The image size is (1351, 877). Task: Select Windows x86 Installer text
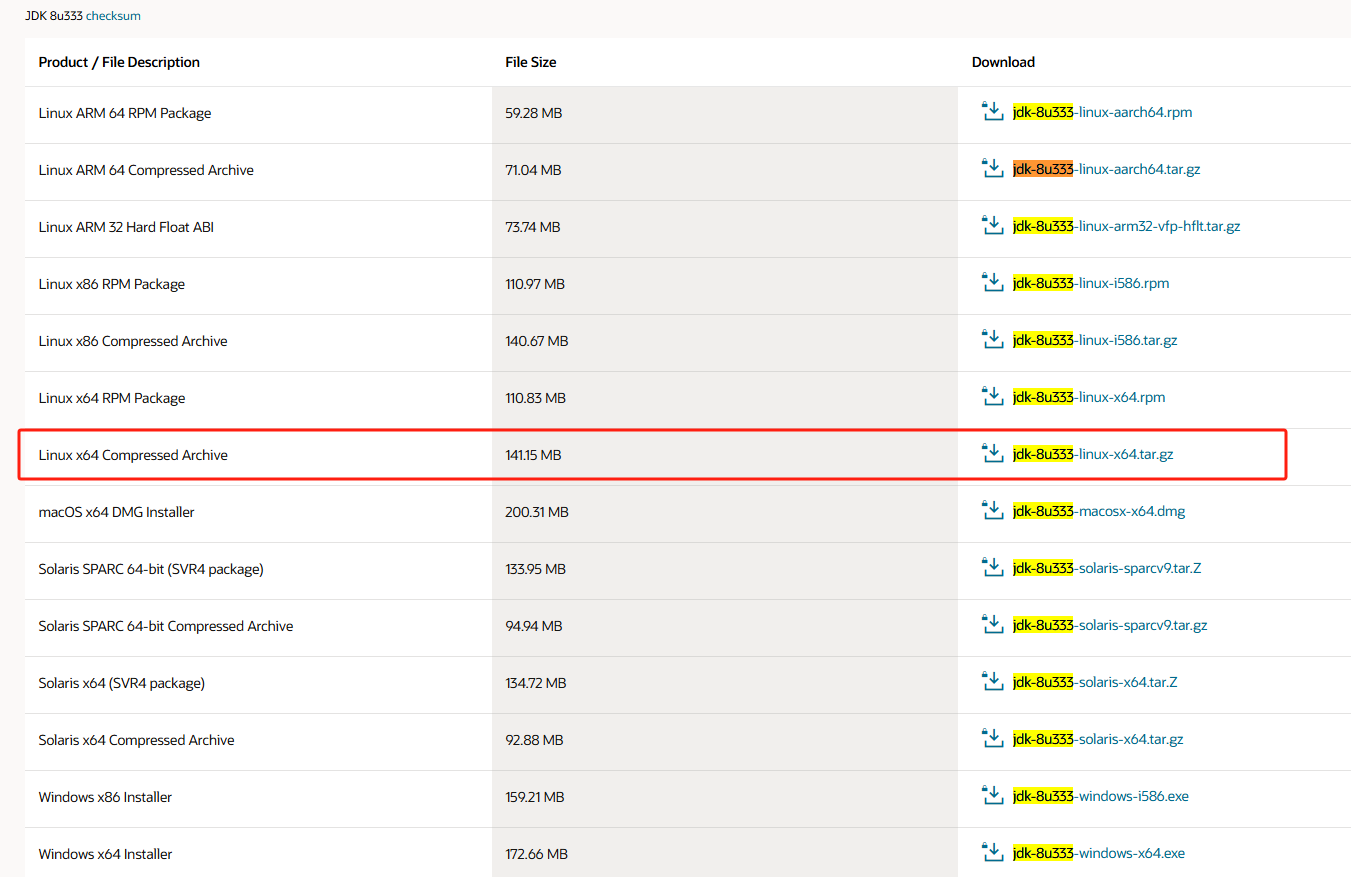[x=105, y=797]
